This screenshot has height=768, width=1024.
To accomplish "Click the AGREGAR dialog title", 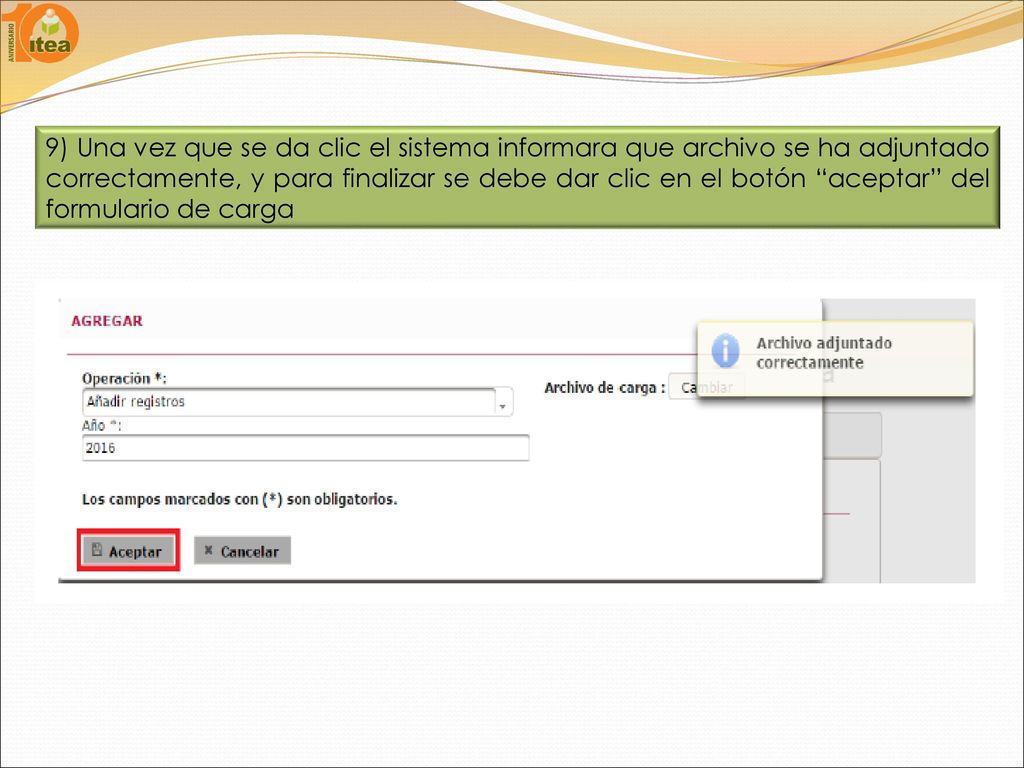I will [x=107, y=321].
